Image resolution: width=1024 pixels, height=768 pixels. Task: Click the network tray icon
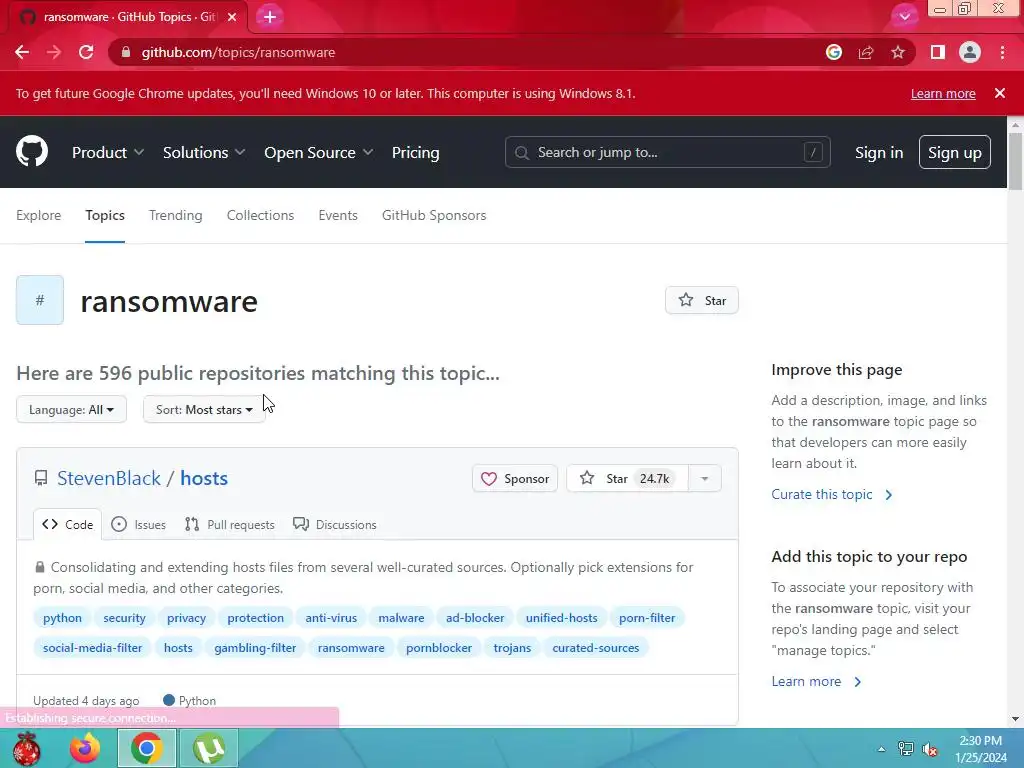(x=906, y=749)
